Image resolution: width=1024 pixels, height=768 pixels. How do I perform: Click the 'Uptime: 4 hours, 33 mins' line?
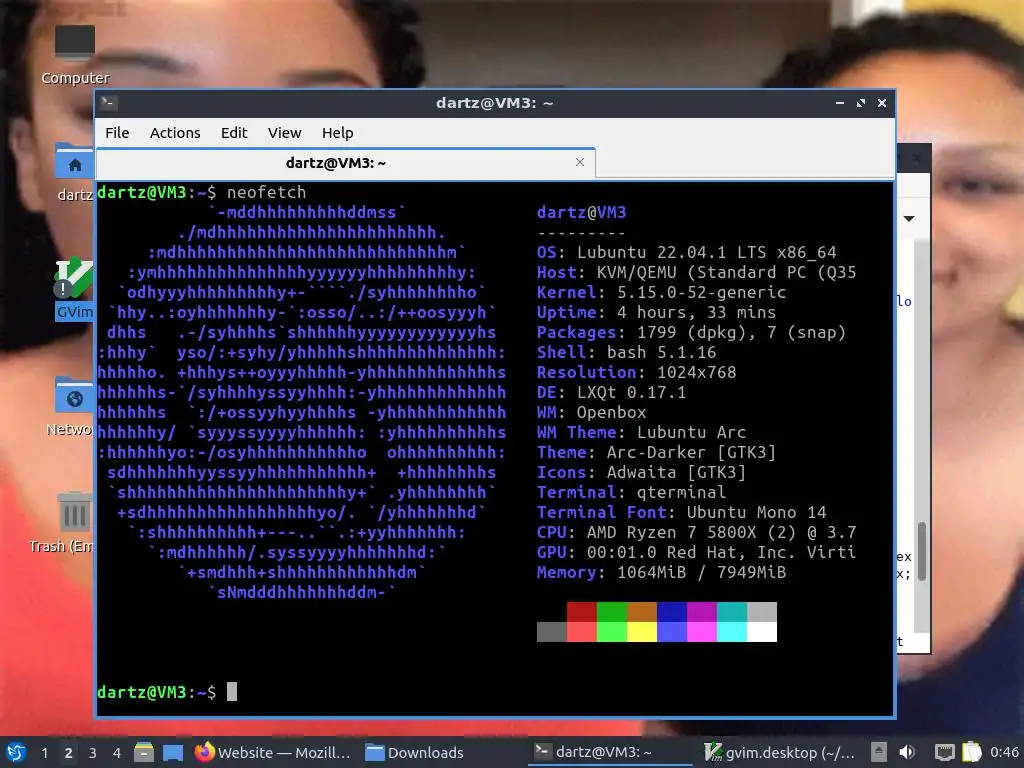click(x=656, y=312)
